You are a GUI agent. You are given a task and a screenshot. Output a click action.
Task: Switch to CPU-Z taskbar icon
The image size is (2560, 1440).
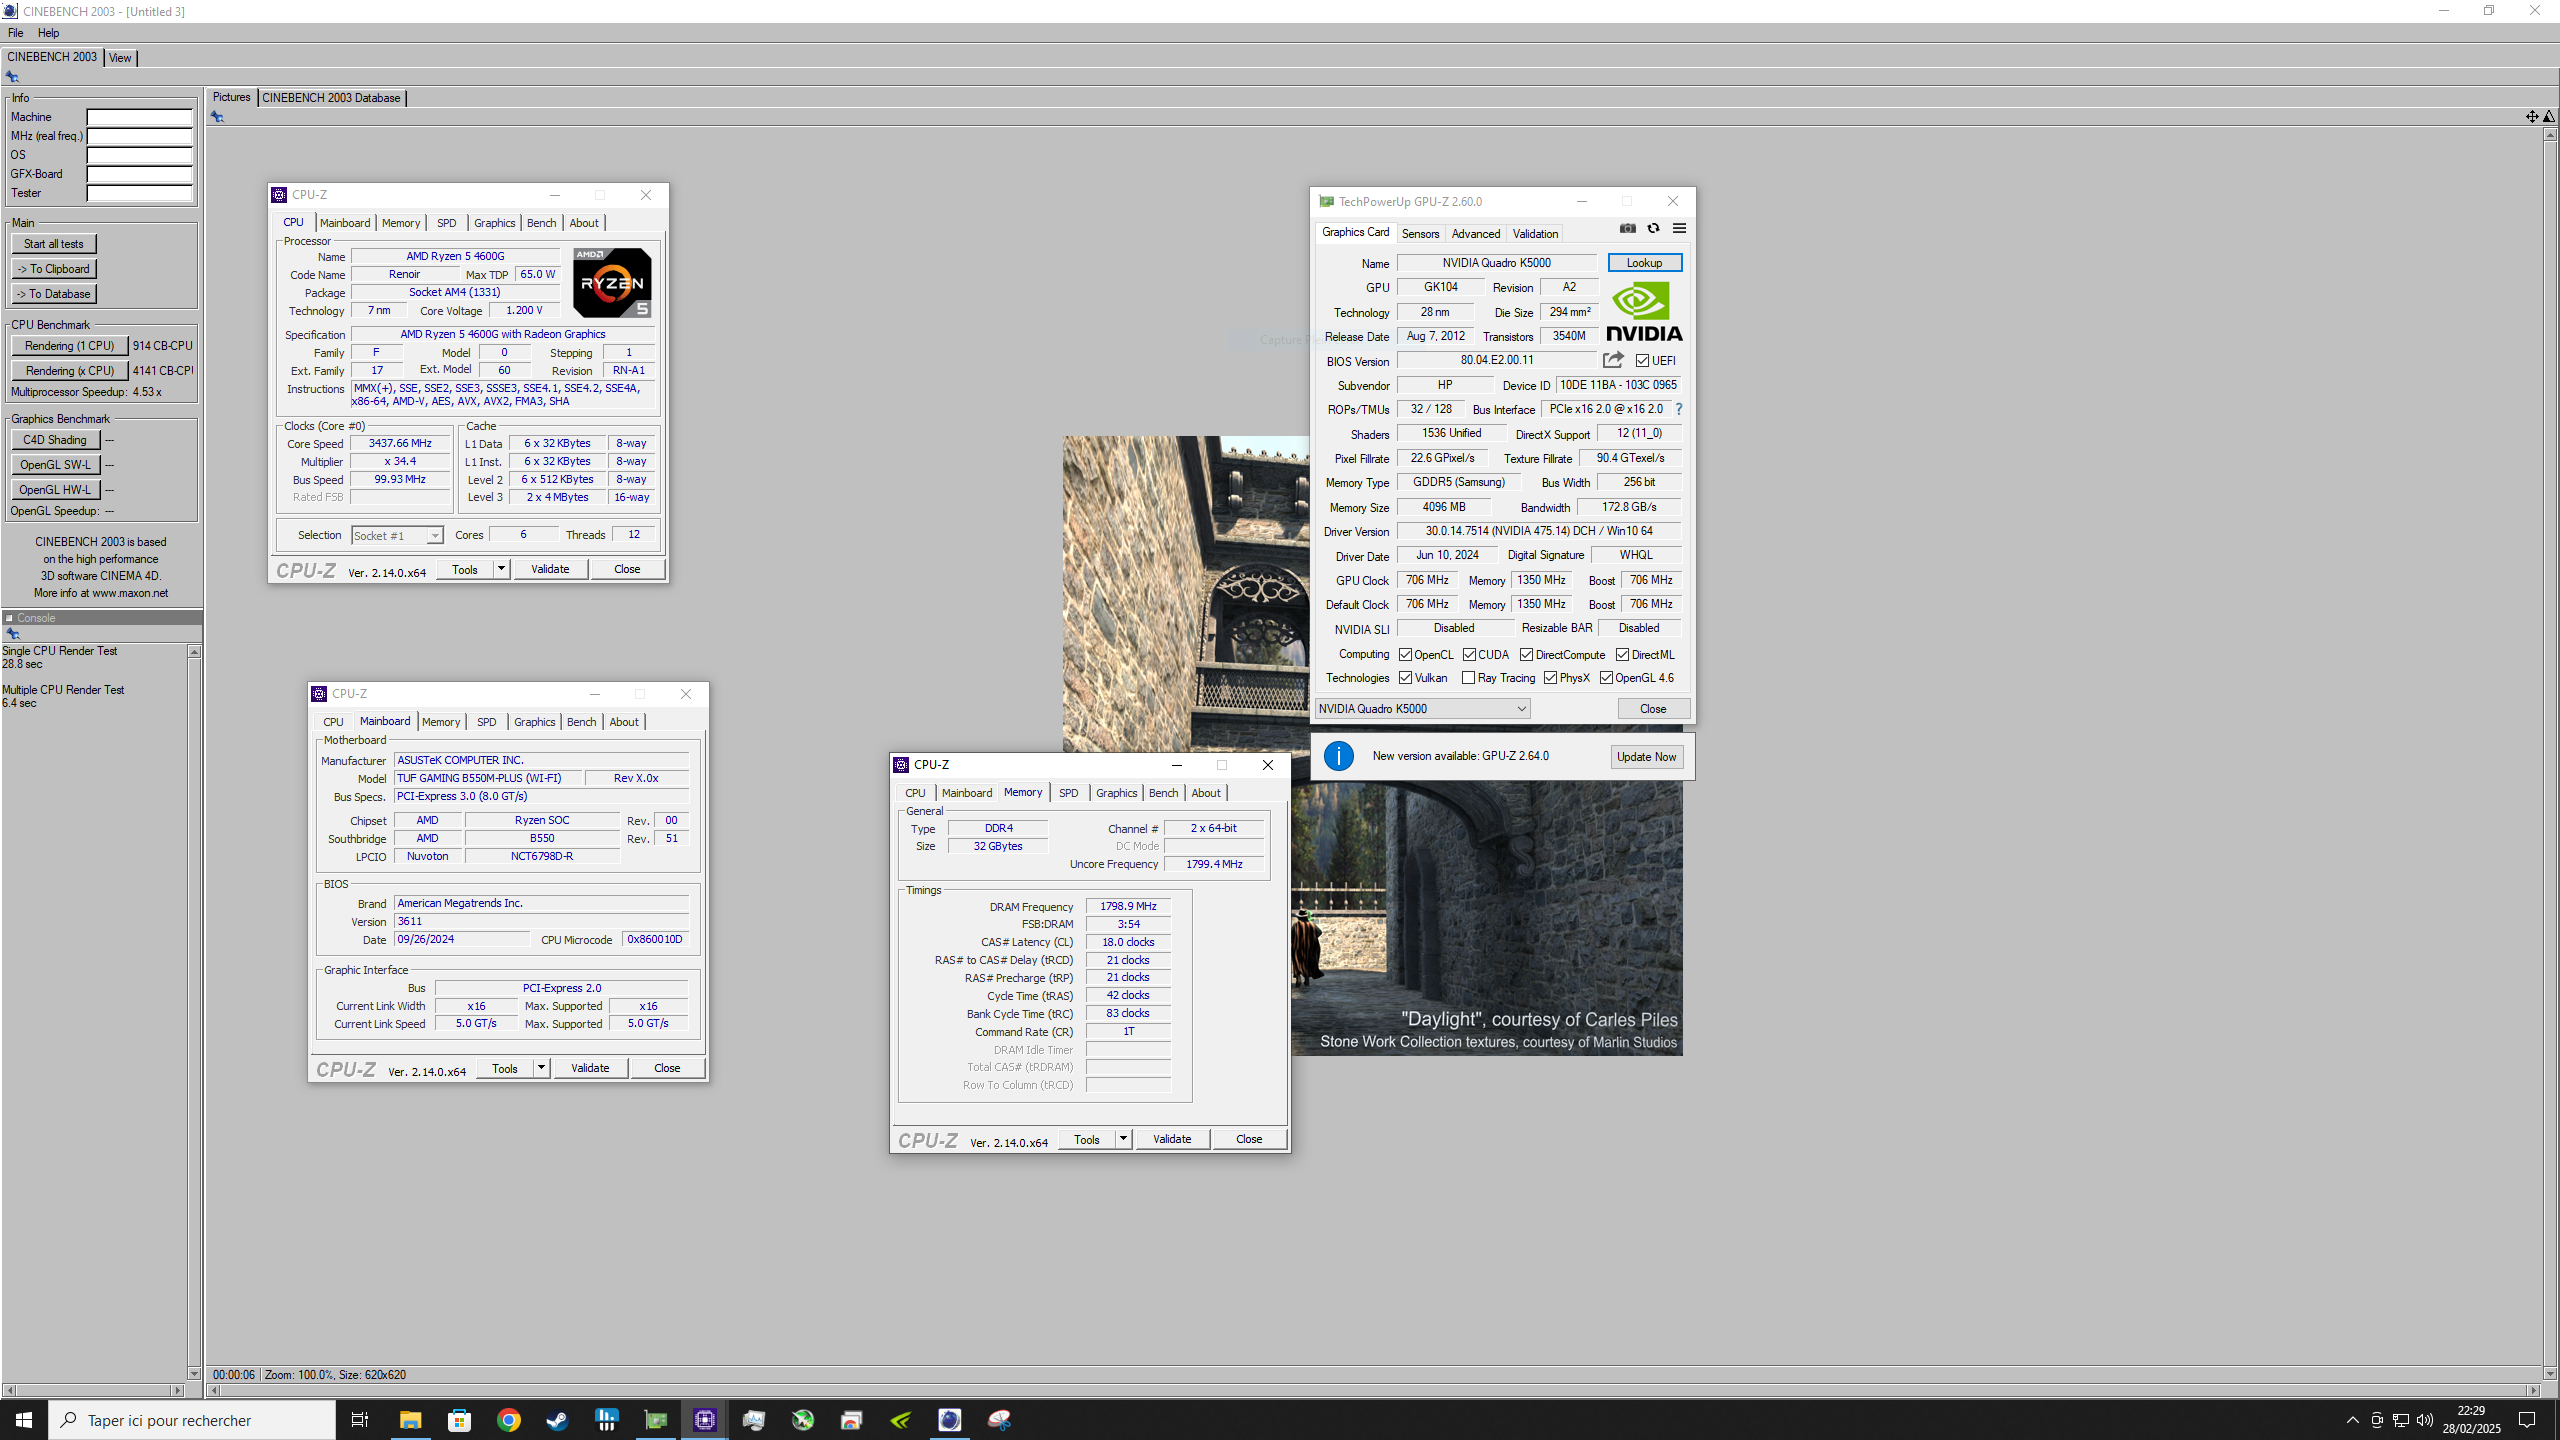pyautogui.click(x=705, y=1420)
